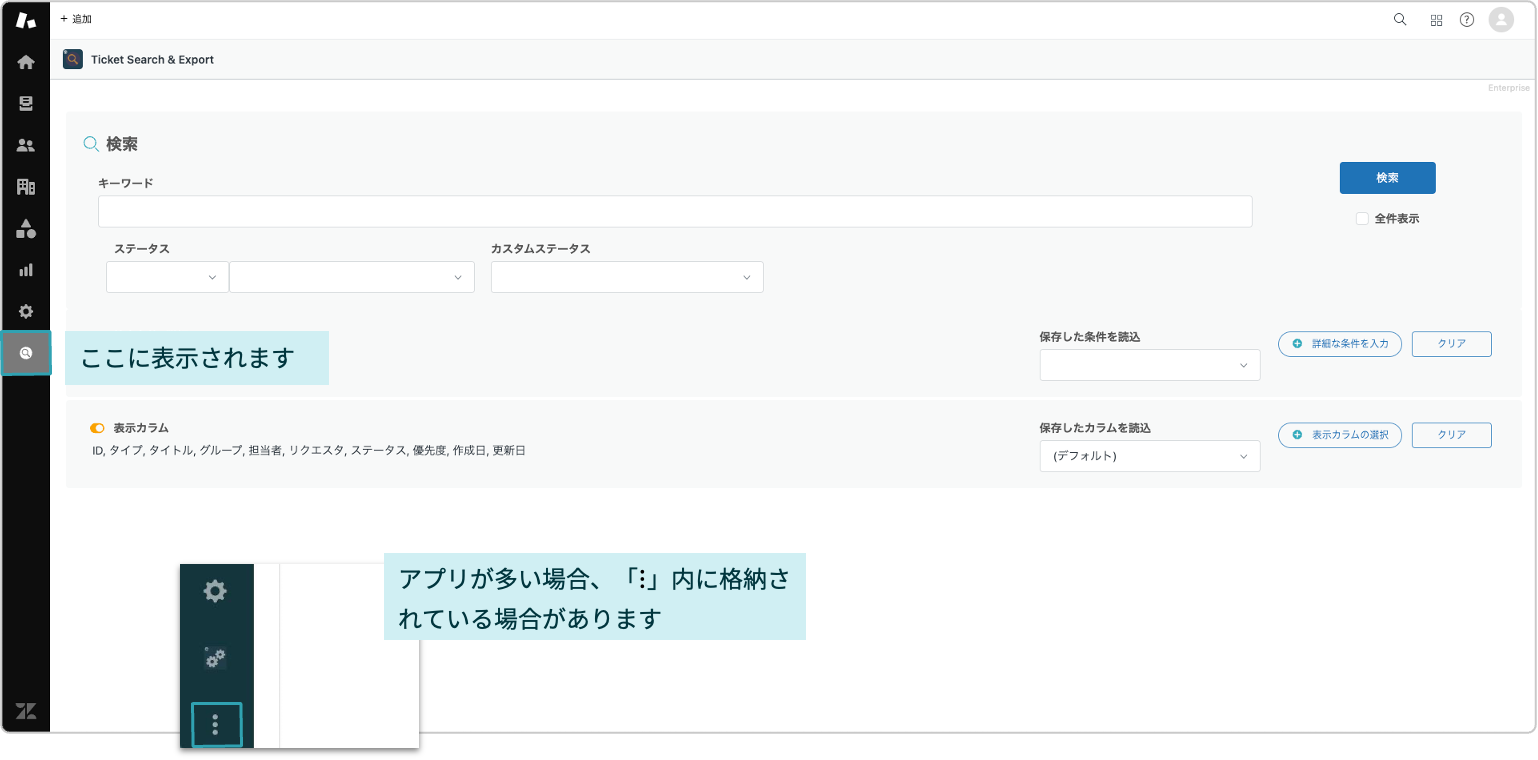Open the help question mark icon
The width and height of the screenshot is (1538, 760).
pos(1467,20)
